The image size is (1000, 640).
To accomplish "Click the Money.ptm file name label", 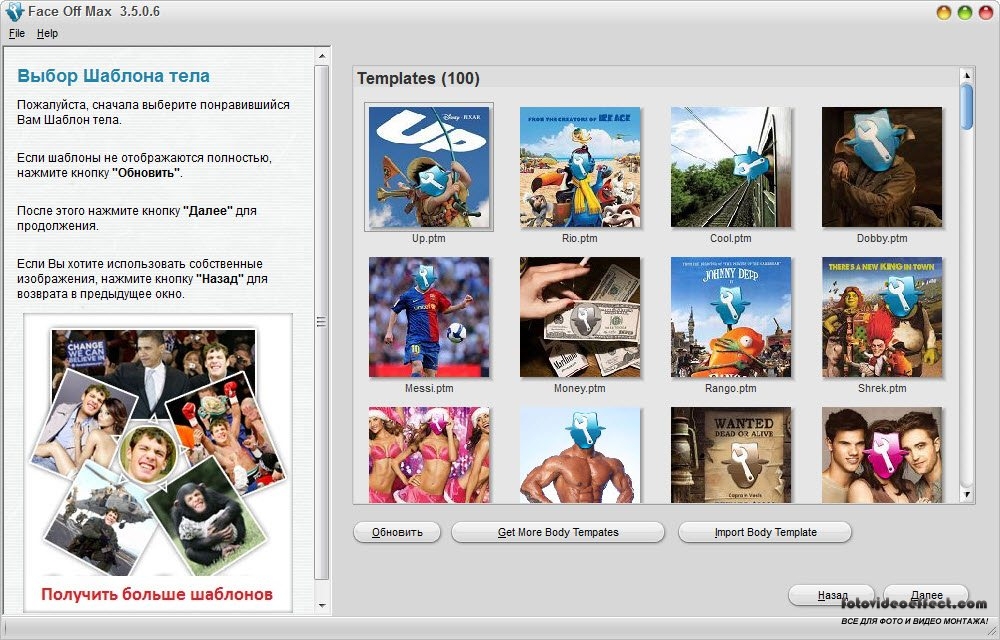I will pyautogui.click(x=580, y=388).
